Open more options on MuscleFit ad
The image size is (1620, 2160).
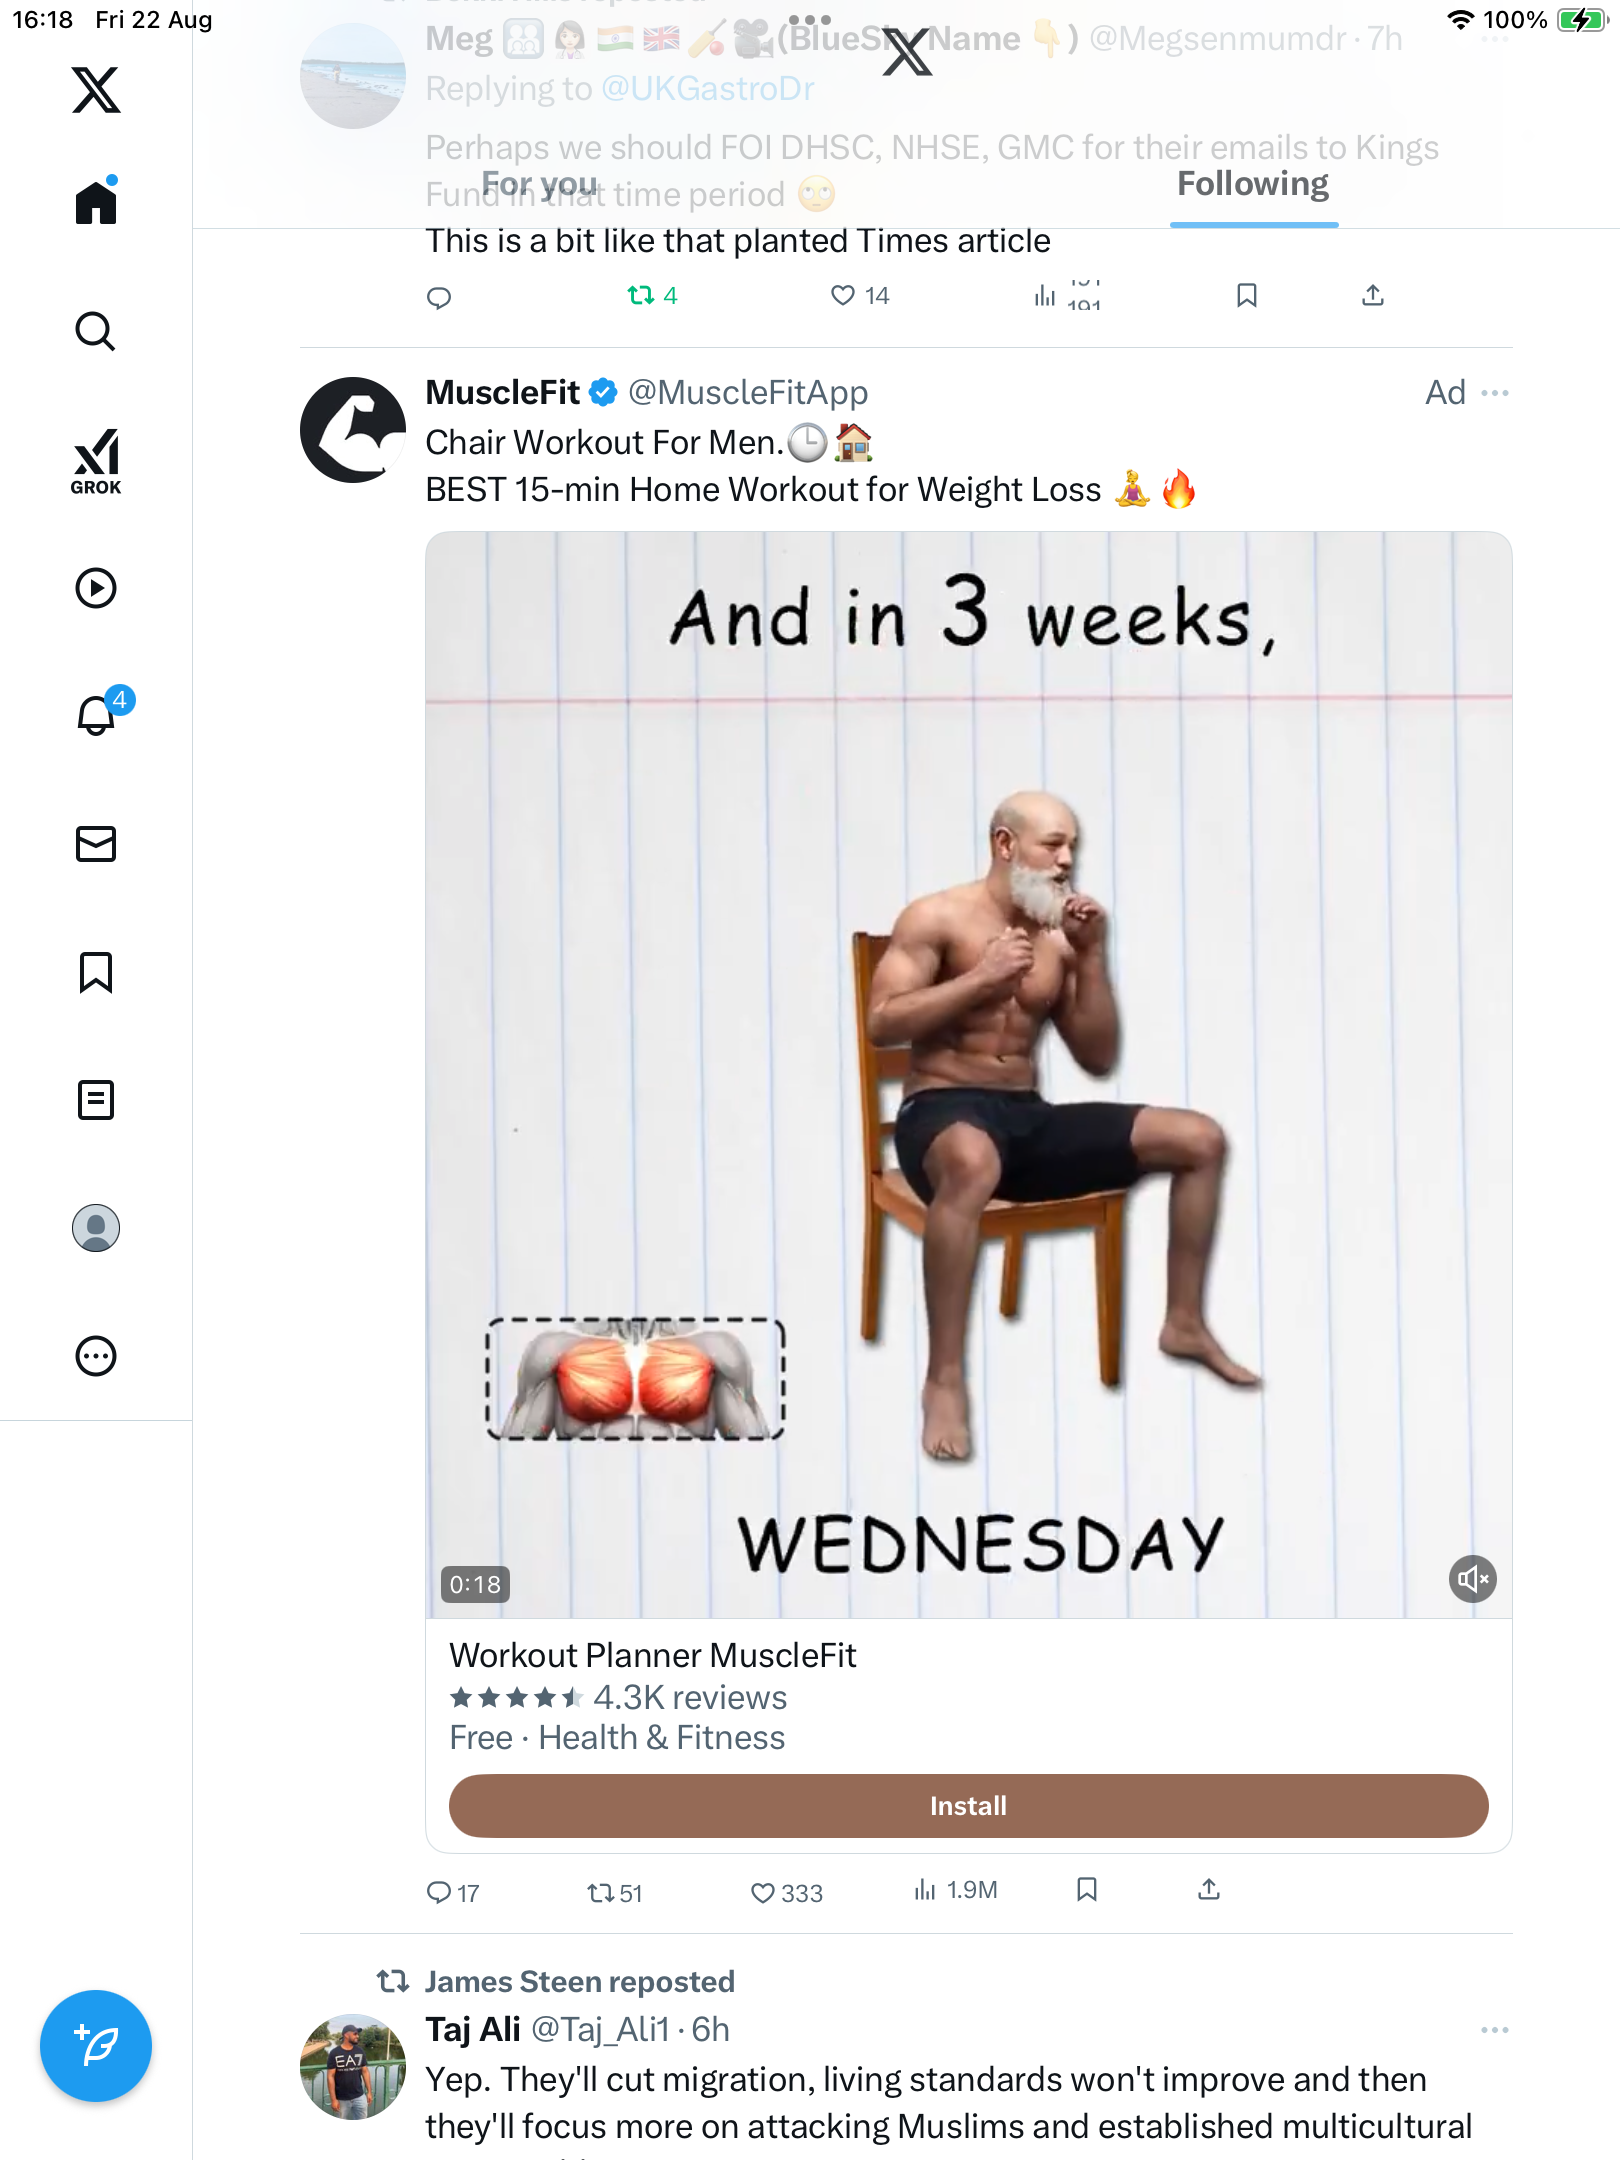(x=1494, y=393)
